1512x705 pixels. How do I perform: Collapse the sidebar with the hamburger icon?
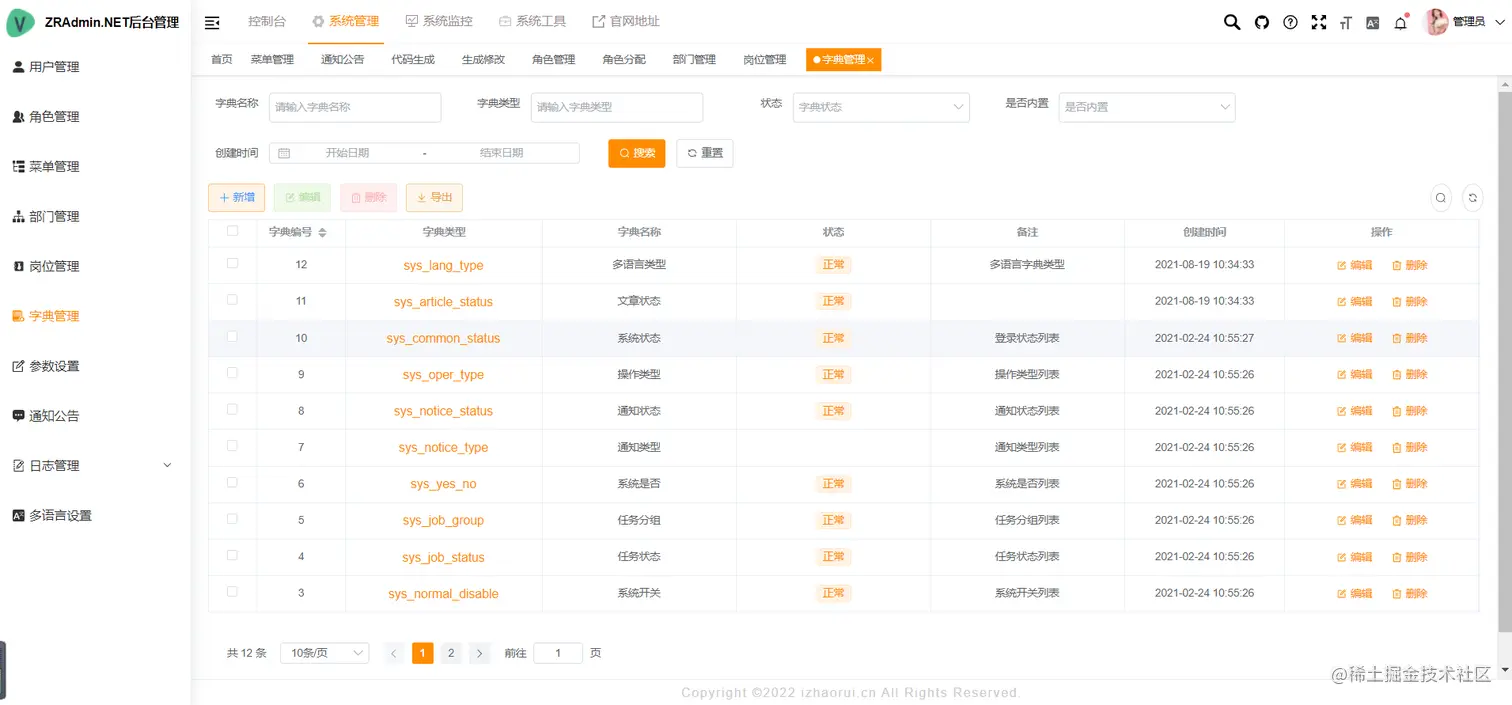click(212, 22)
